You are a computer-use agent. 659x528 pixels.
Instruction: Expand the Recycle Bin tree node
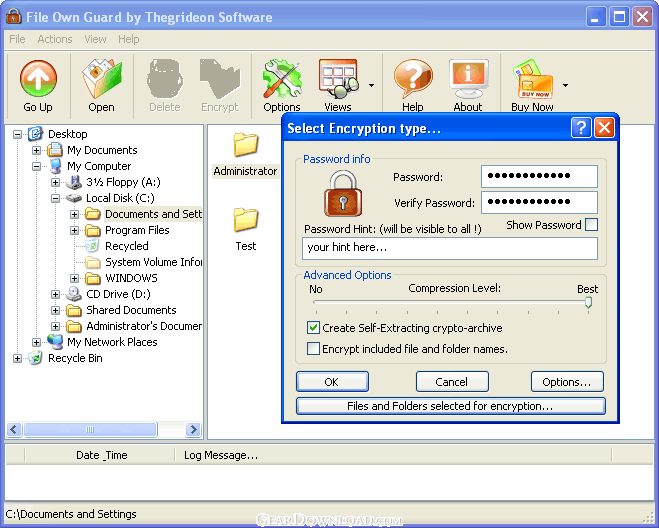17,359
